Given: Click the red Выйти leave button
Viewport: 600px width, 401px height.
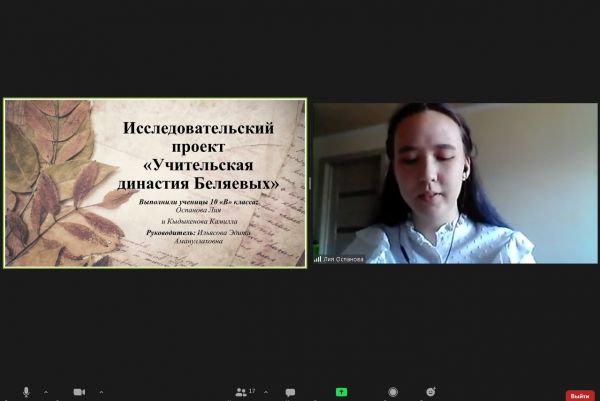Looking at the screenshot, I should pos(579,395).
